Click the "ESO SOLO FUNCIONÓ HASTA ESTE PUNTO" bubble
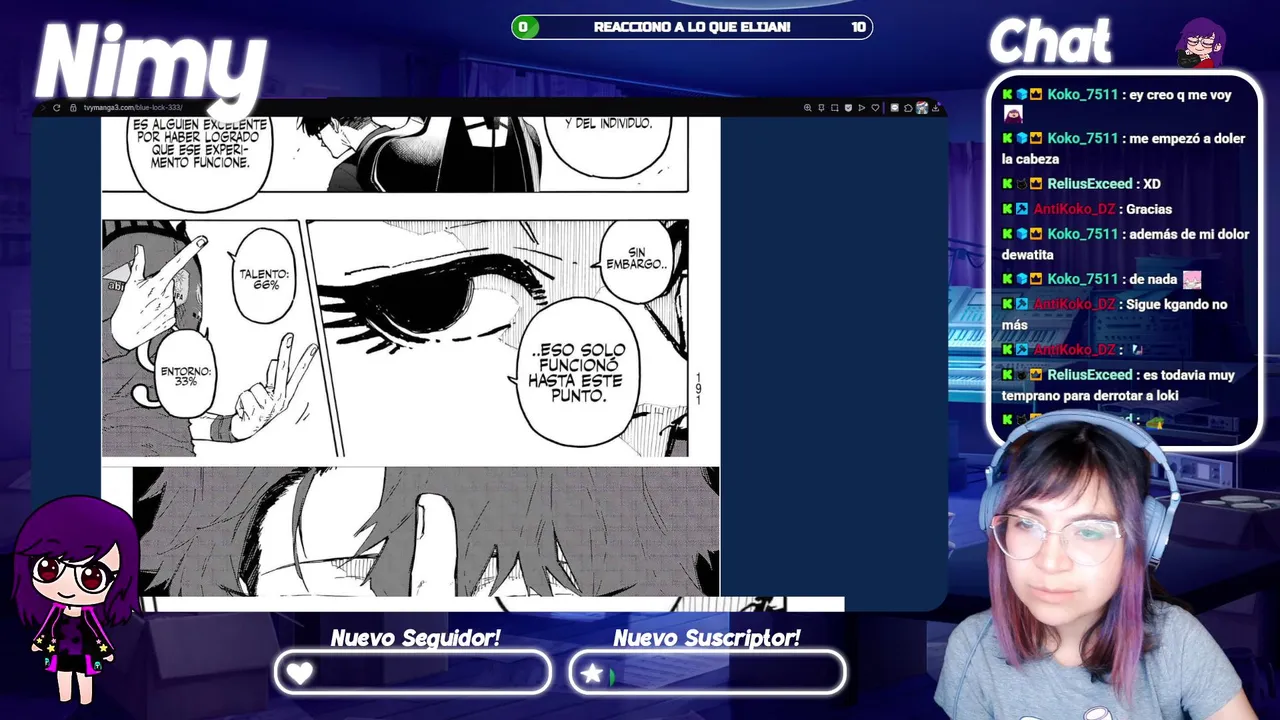The width and height of the screenshot is (1280, 720). click(x=575, y=372)
